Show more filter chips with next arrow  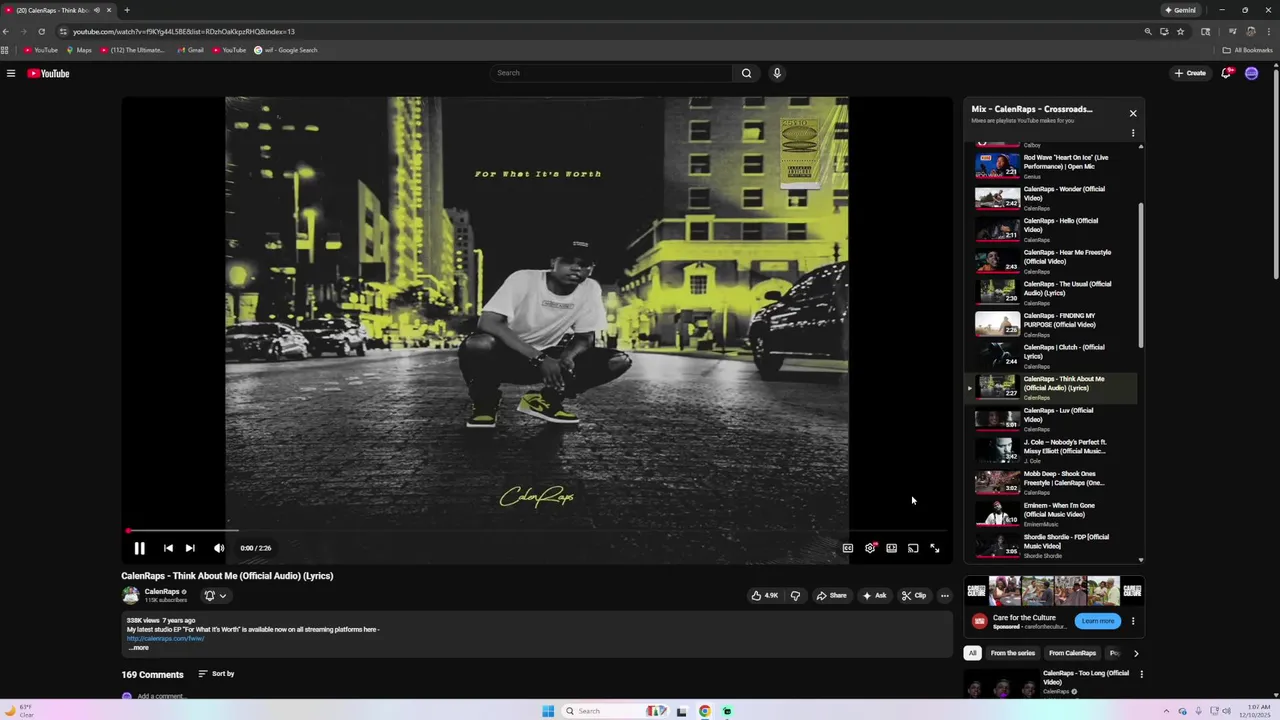pos(1136,653)
